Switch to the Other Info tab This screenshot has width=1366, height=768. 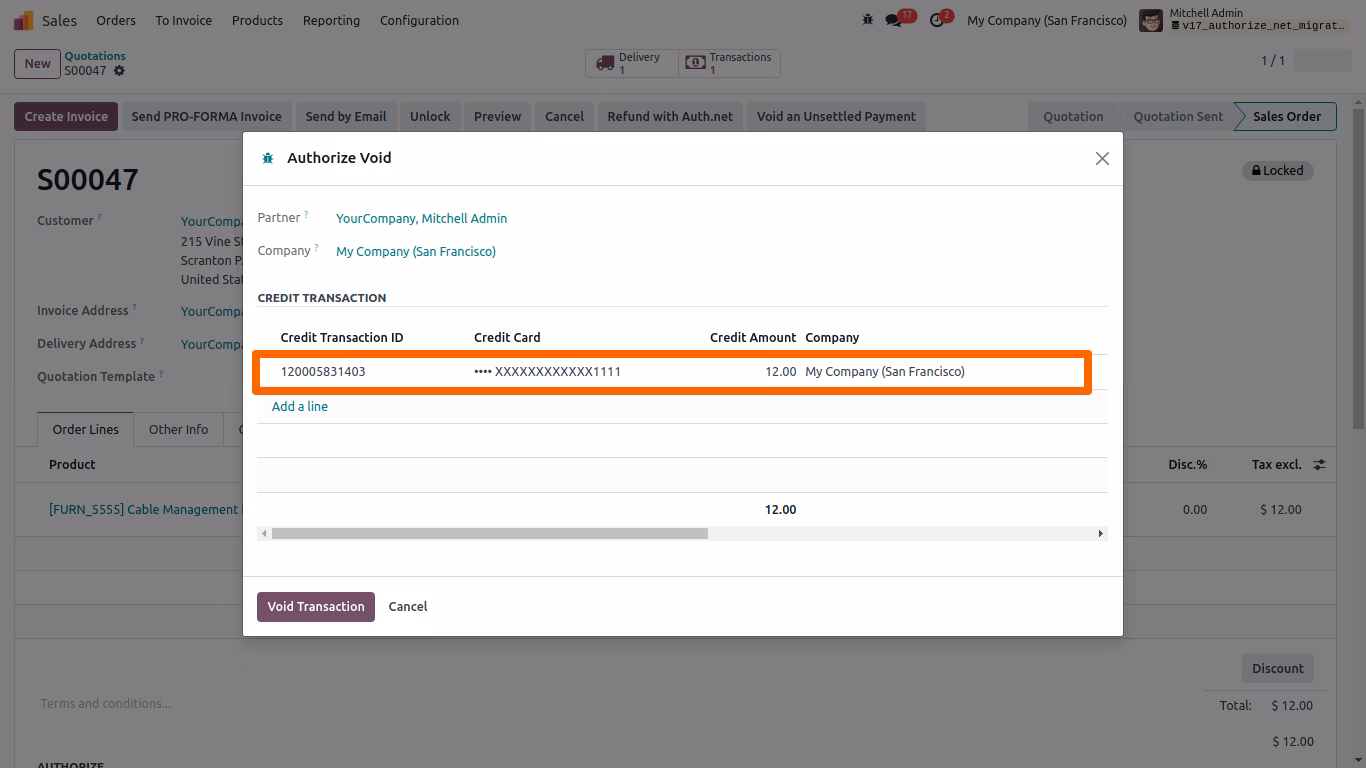[178, 429]
